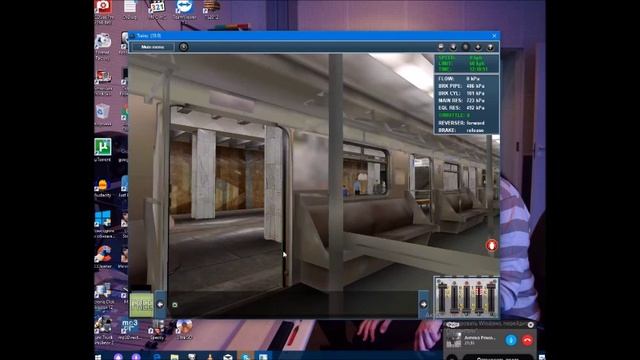Click the BRAKE release readout

(x=461, y=130)
